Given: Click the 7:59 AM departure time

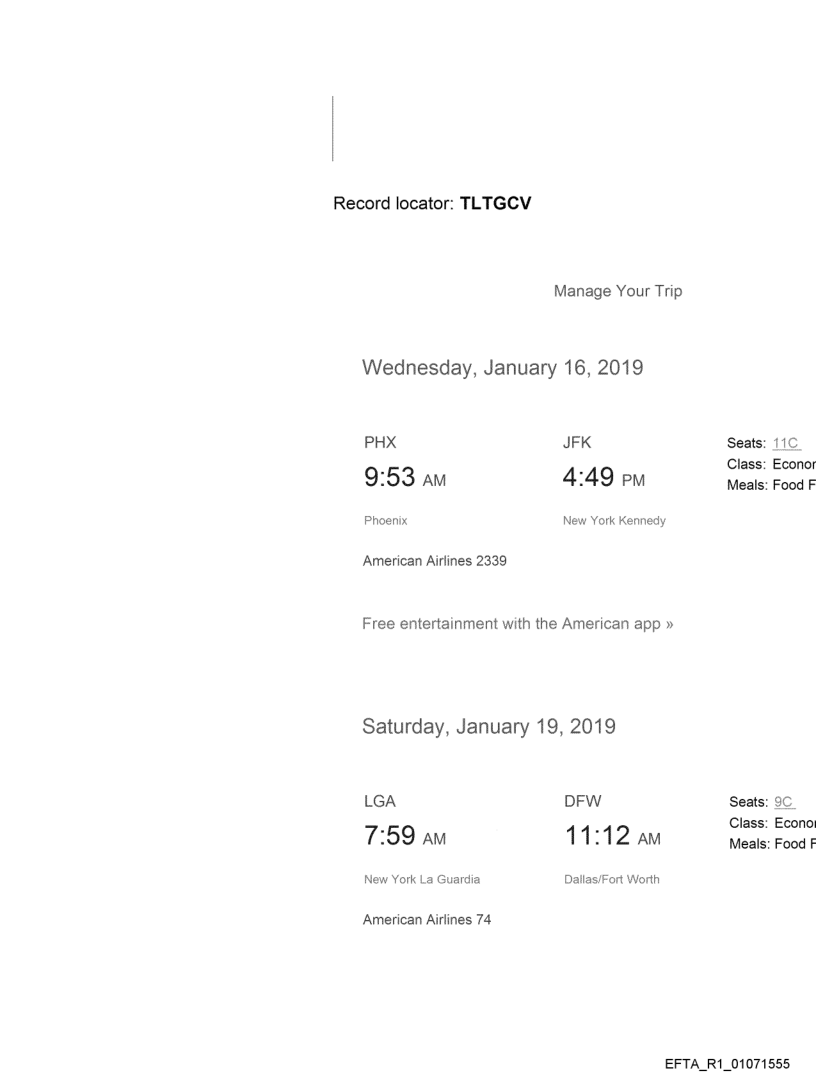Looking at the screenshot, I should [x=404, y=837].
